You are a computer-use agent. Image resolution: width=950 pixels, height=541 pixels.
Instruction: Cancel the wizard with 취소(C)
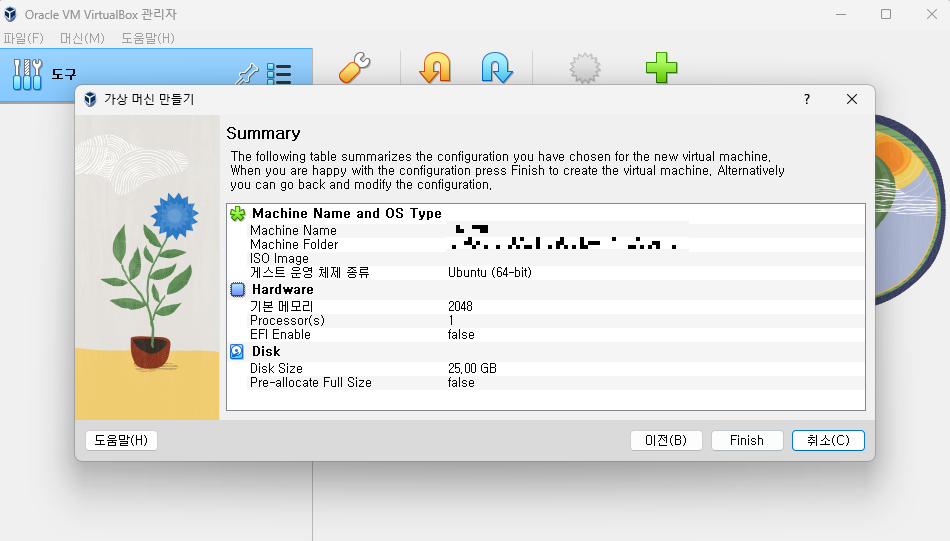pos(828,440)
